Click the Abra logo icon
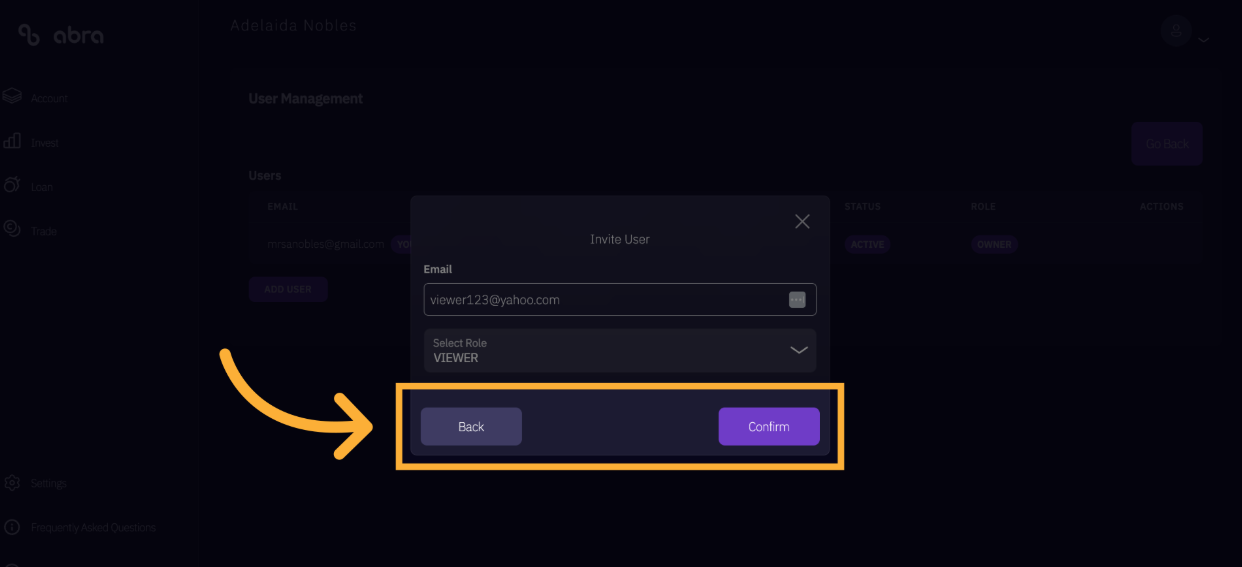The image size is (1242, 567). [29, 35]
